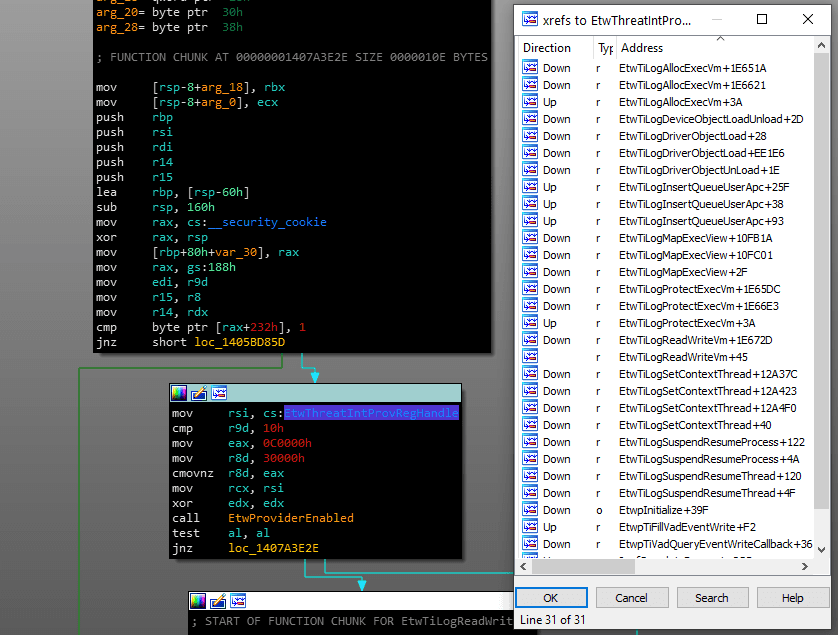Select the EtwTiLogSuspendResumeProcess+122 address
838x635 pixels.
point(712,442)
